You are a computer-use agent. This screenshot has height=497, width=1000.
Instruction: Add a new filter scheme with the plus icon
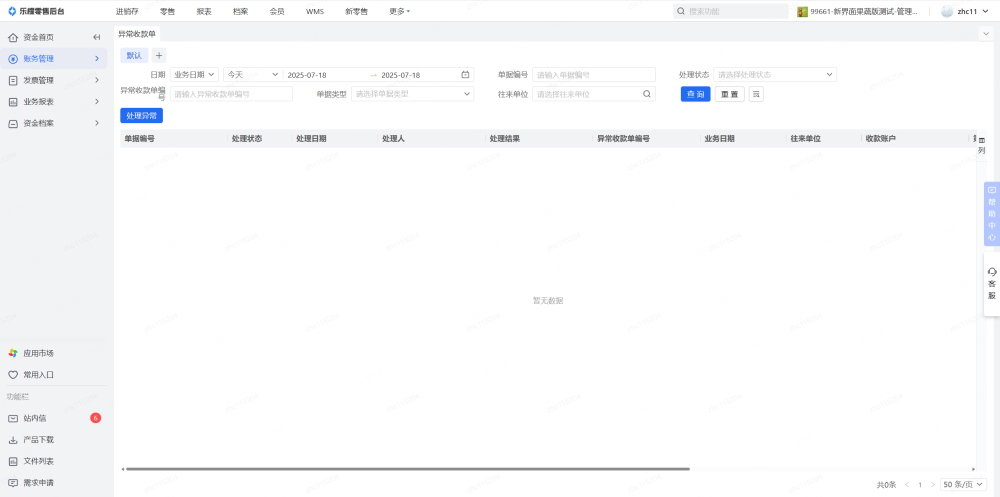coord(159,55)
